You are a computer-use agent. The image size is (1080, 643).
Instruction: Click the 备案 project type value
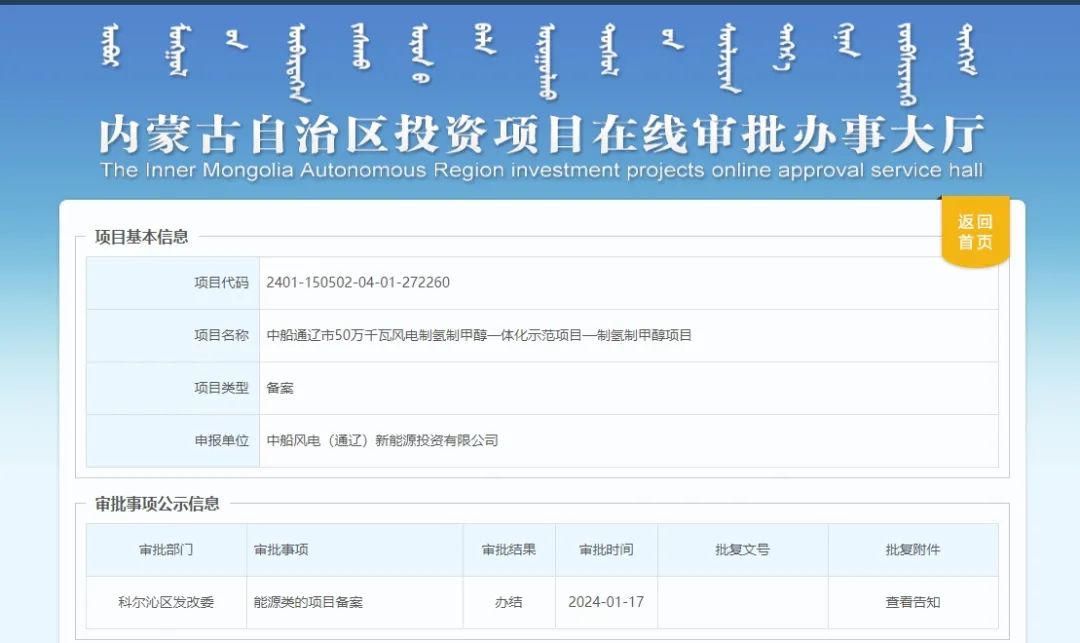280,388
